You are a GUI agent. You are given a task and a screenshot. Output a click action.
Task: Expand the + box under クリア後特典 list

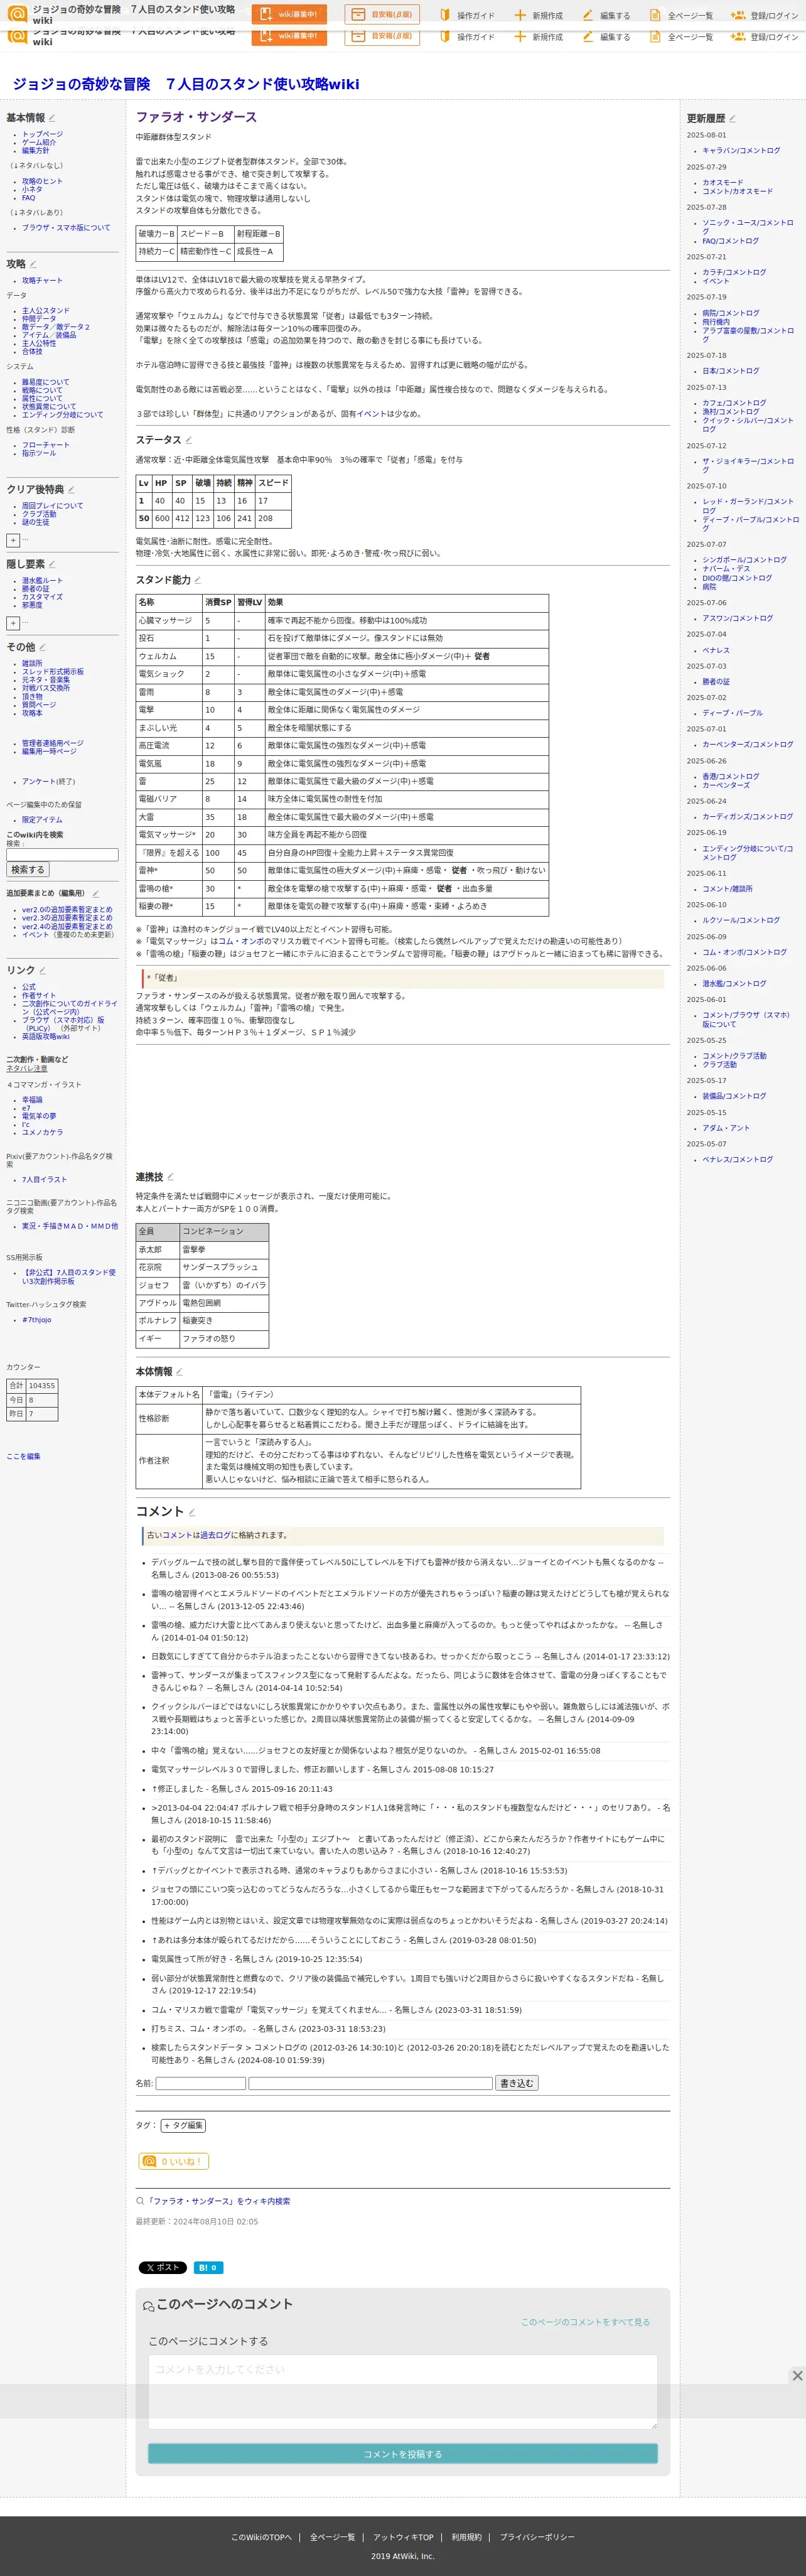13,540
